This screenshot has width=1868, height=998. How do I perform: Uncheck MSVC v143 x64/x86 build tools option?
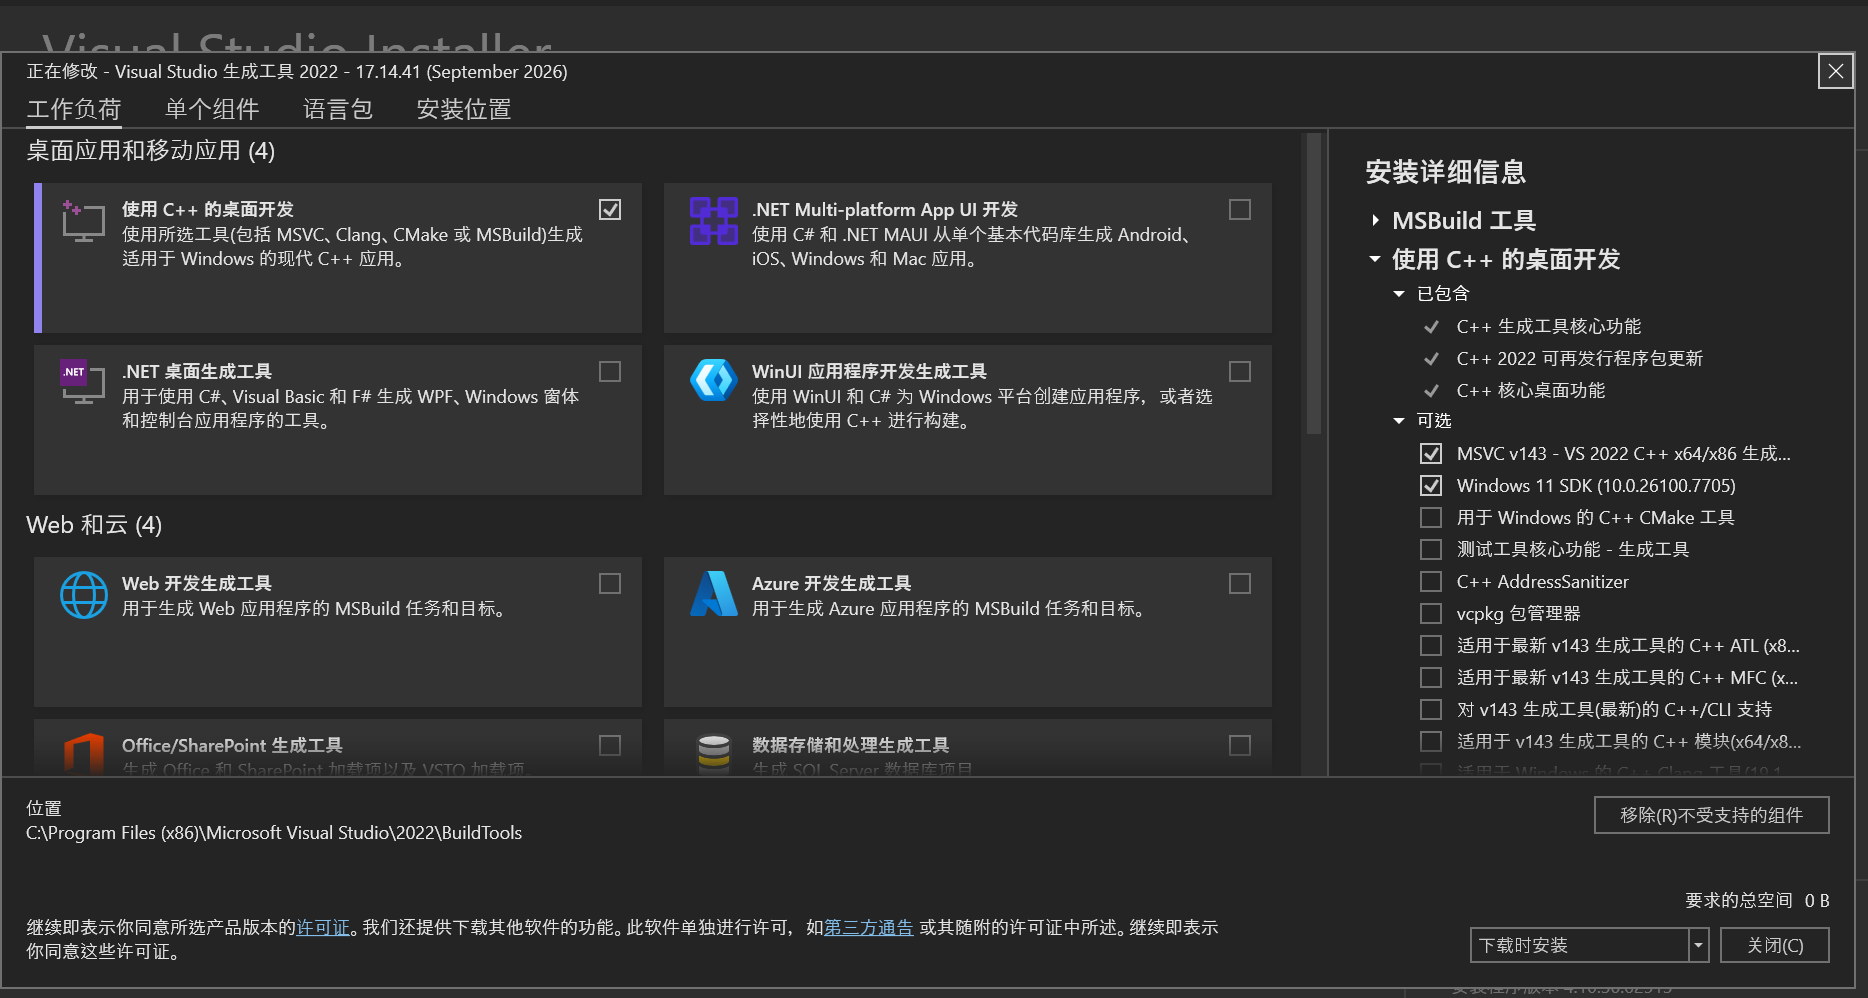[x=1431, y=454]
